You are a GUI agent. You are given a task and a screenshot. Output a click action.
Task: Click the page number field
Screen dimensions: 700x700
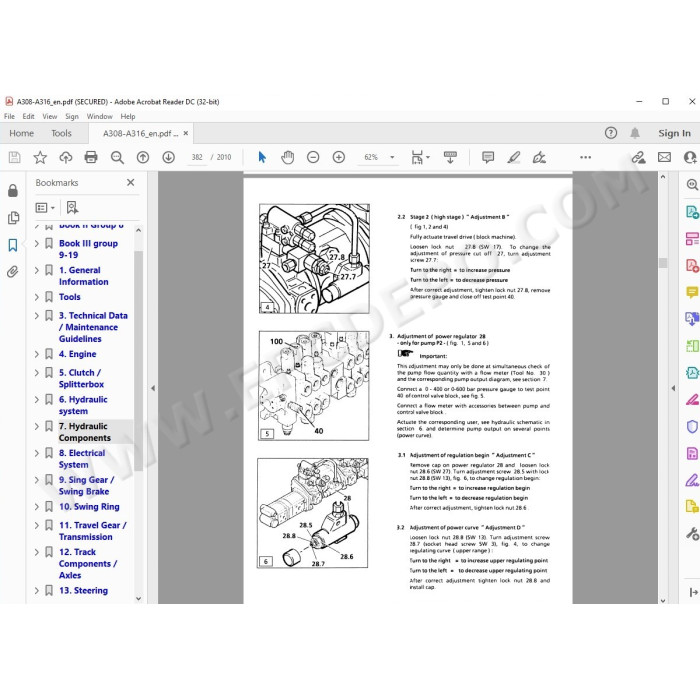tap(197, 157)
